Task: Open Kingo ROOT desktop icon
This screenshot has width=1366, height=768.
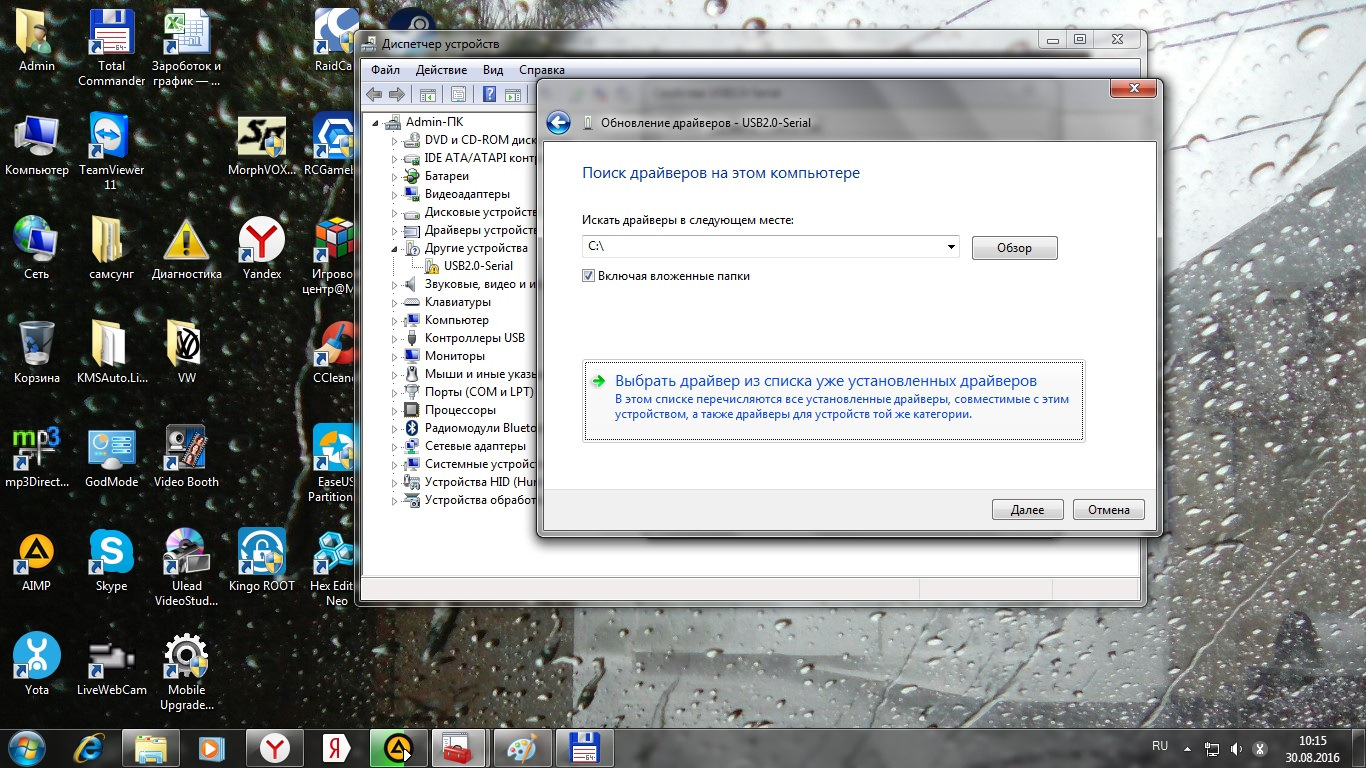Action: 262,561
